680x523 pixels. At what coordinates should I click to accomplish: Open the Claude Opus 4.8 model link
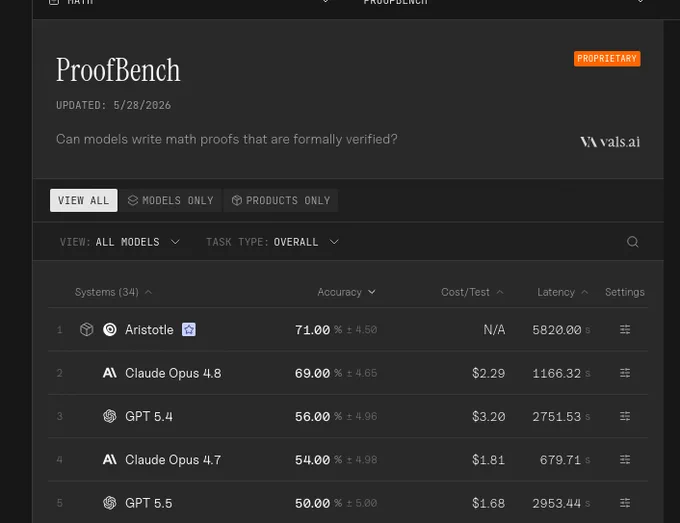pos(173,373)
